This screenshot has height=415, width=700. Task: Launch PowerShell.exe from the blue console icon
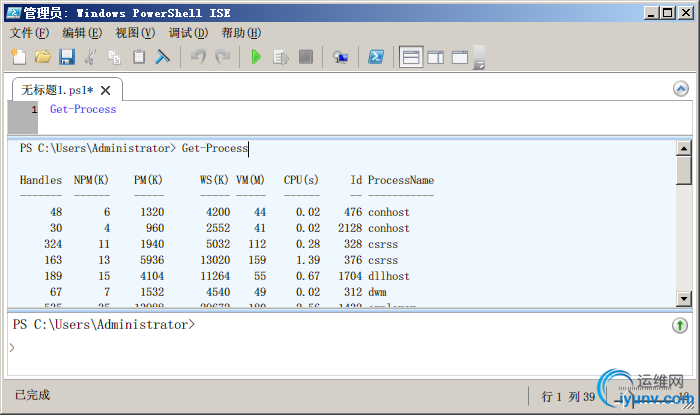click(x=377, y=57)
